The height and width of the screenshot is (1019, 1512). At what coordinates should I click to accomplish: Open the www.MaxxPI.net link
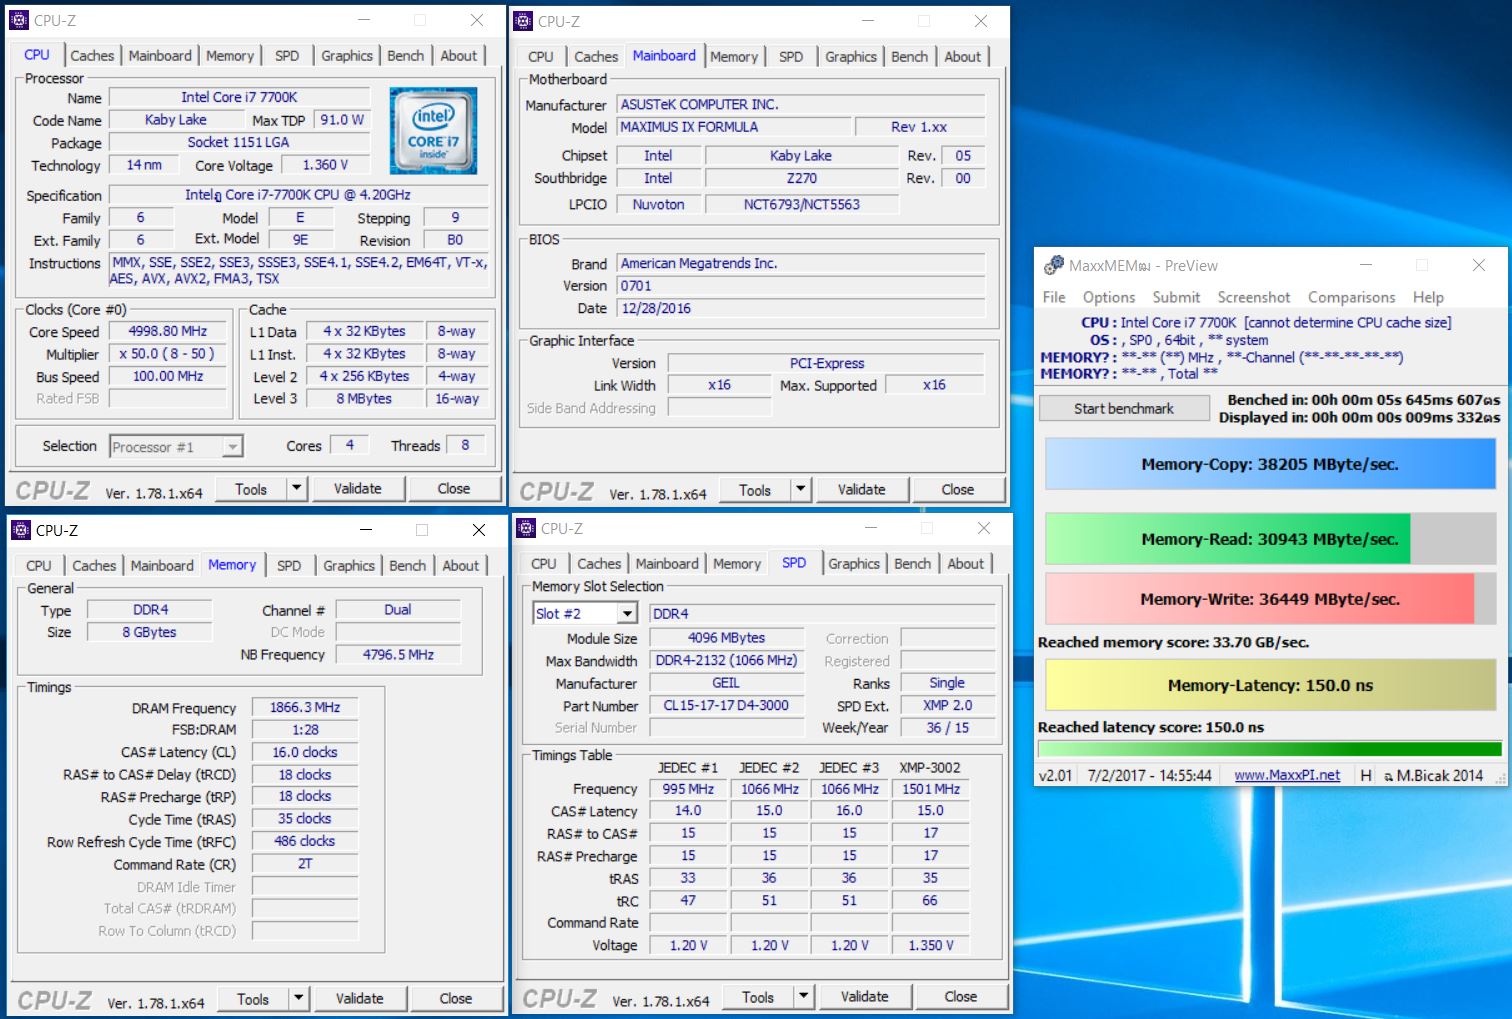1287,775
